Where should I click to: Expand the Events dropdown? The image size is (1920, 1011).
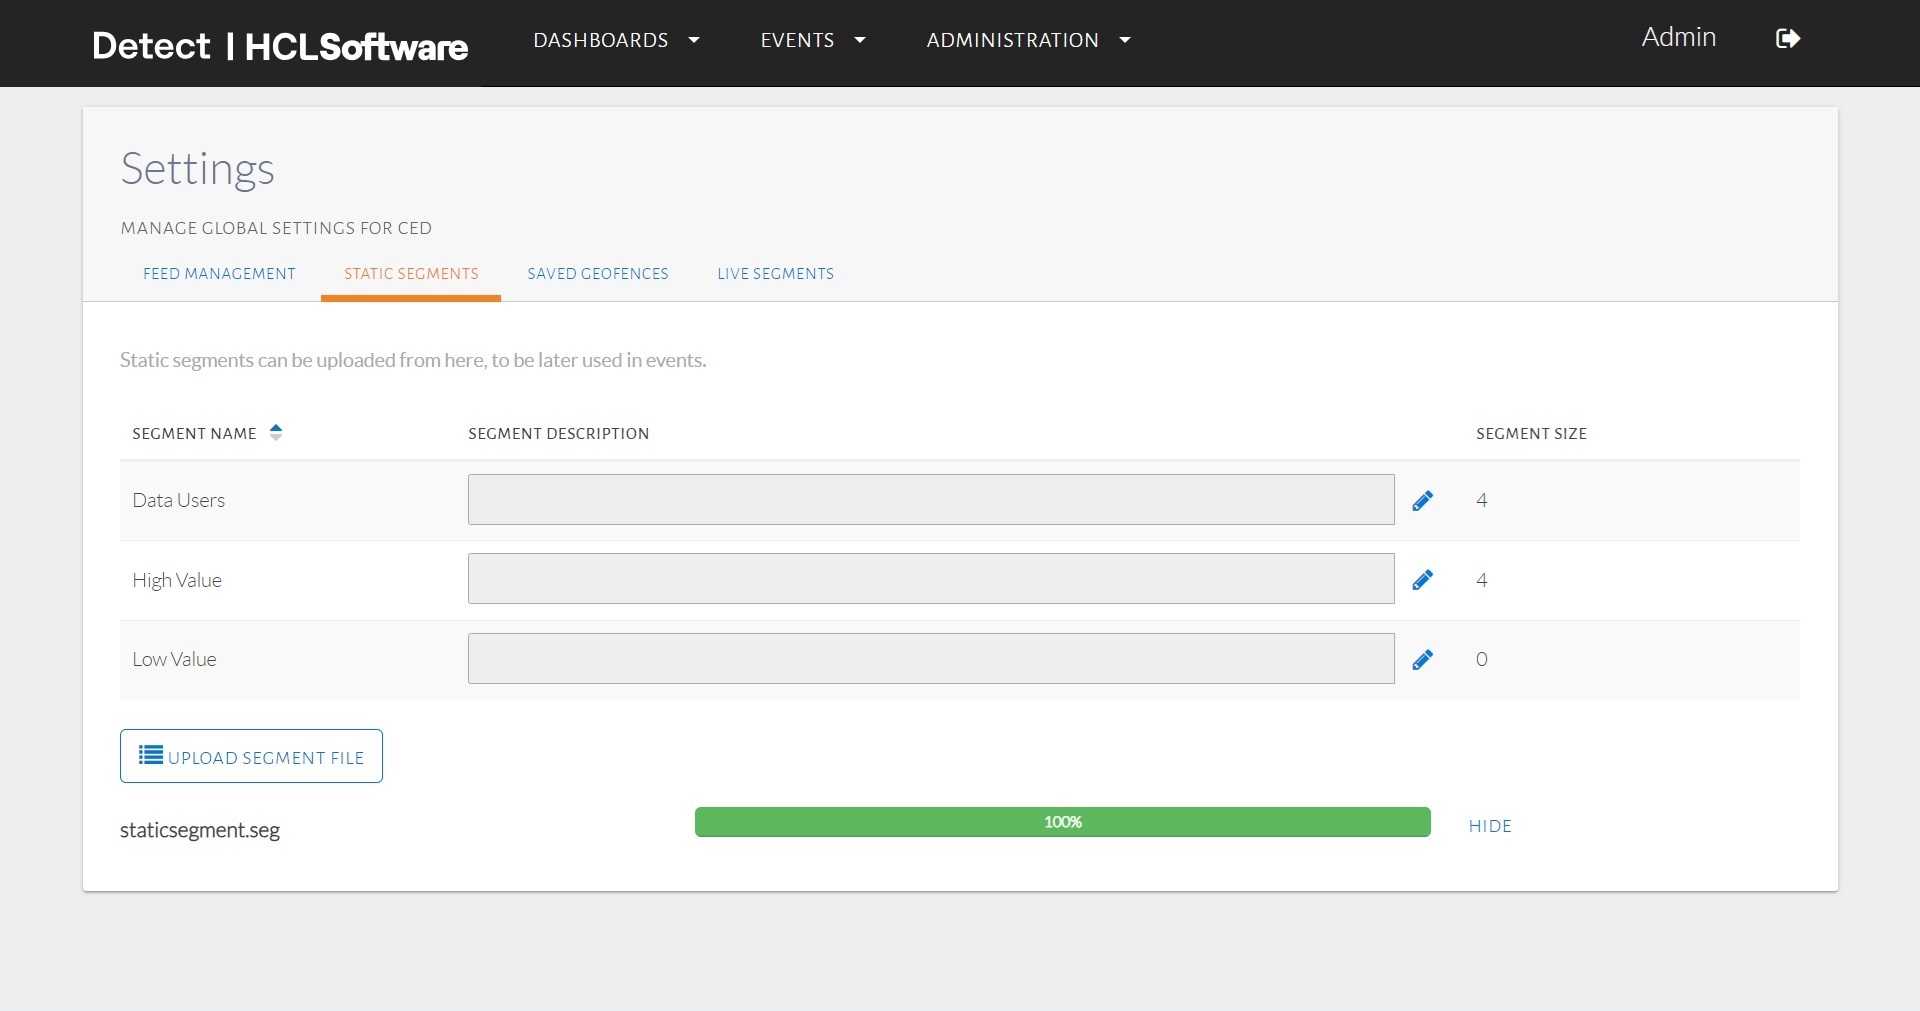tap(812, 40)
